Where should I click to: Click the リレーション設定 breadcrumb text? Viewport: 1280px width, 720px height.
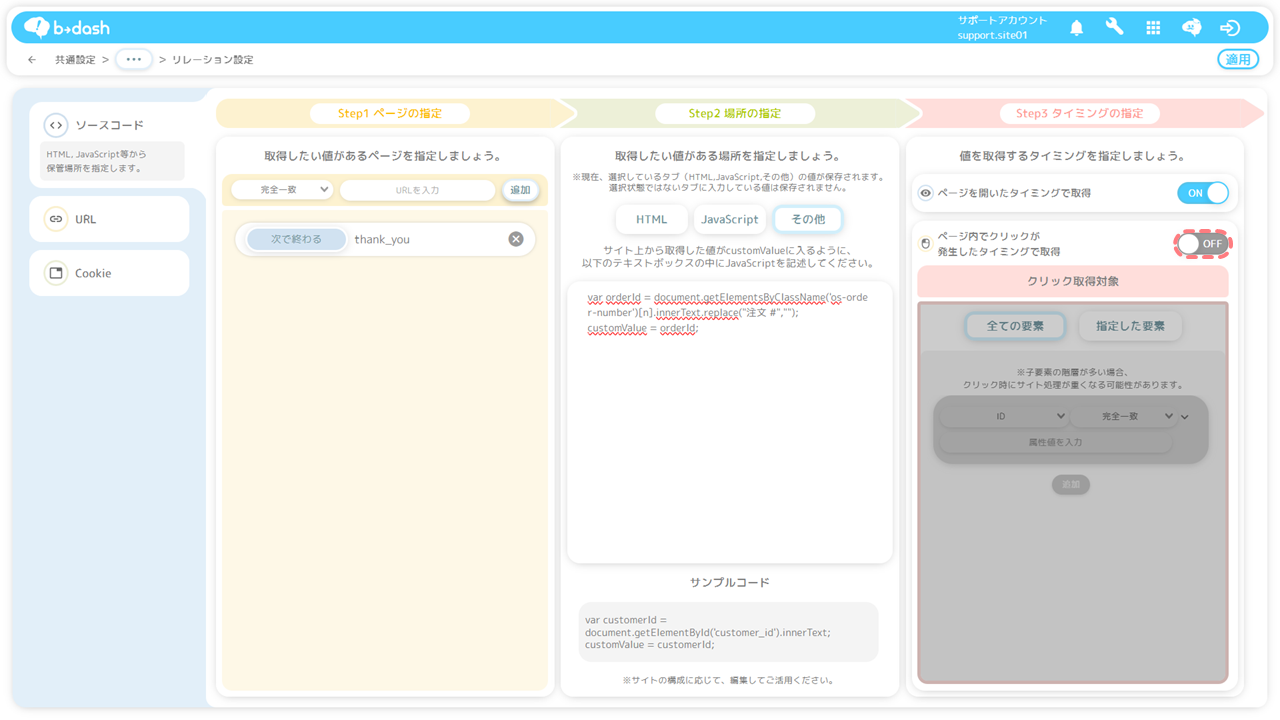213,60
